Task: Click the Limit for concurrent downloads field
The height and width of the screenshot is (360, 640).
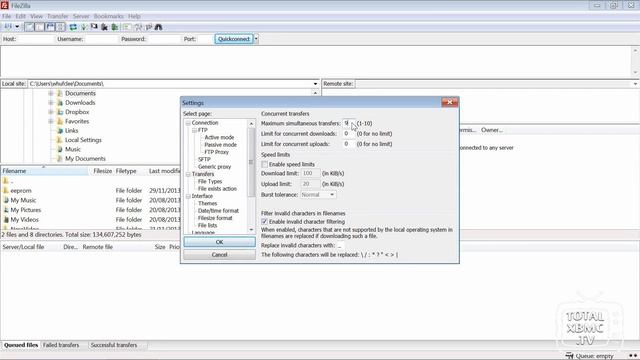Action: coord(349,133)
